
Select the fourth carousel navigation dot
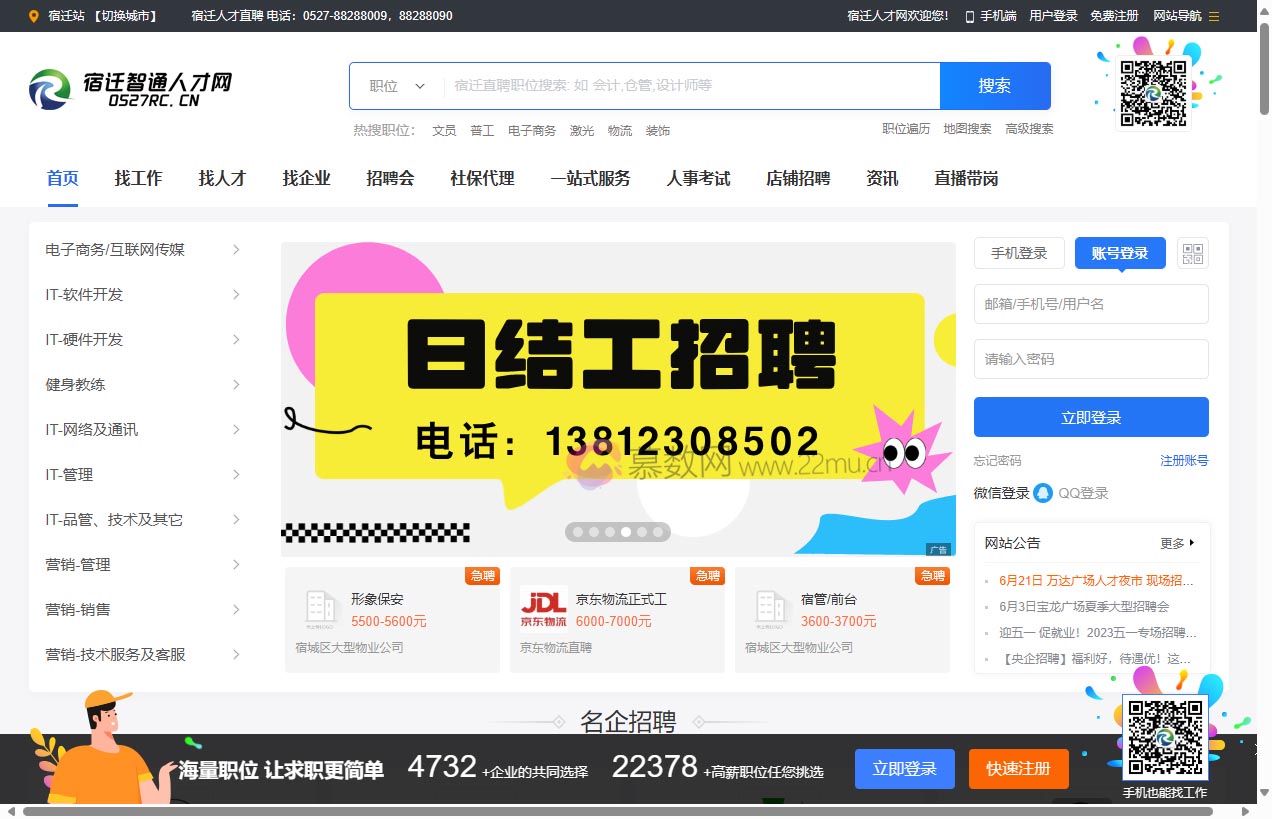click(x=625, y=532)
